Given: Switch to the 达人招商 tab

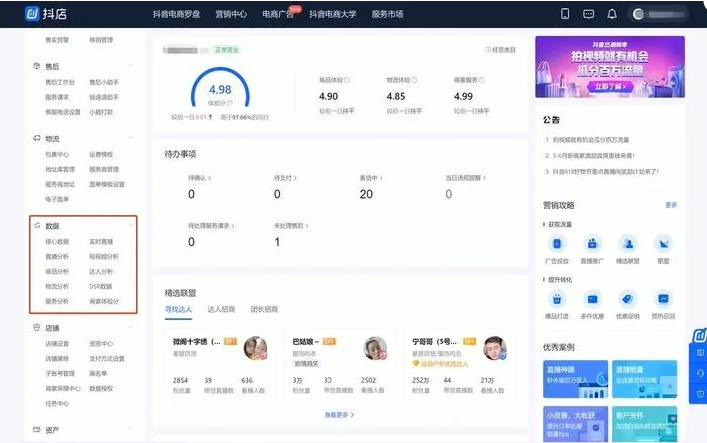Looking at the screenshot, I should 221,309.
